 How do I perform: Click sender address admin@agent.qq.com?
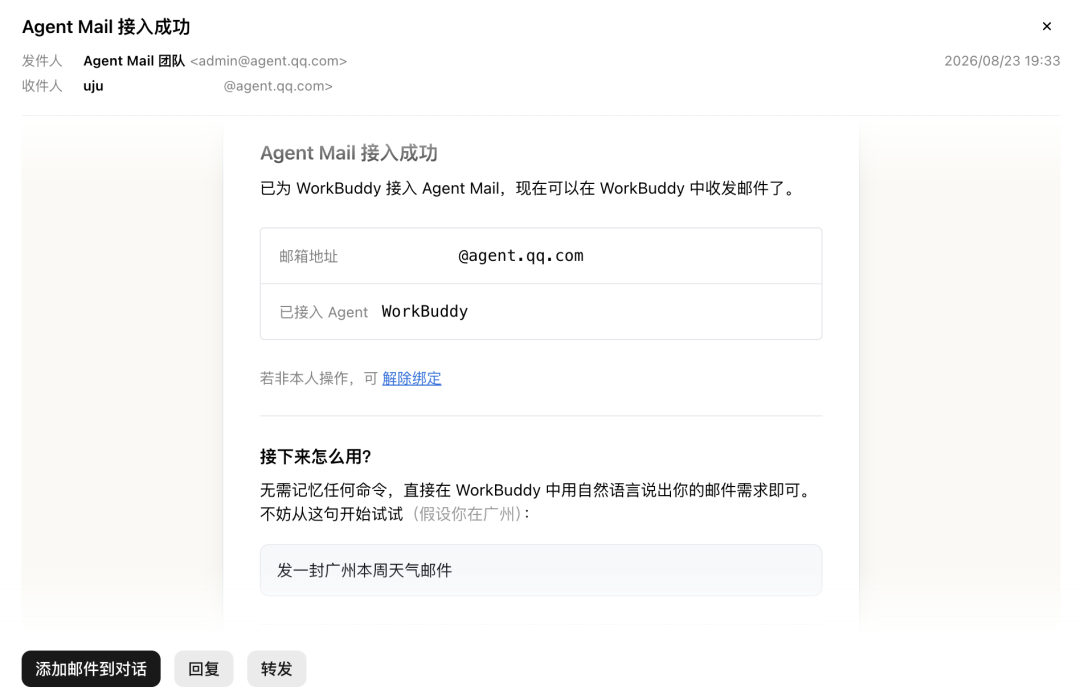point(269,61)
